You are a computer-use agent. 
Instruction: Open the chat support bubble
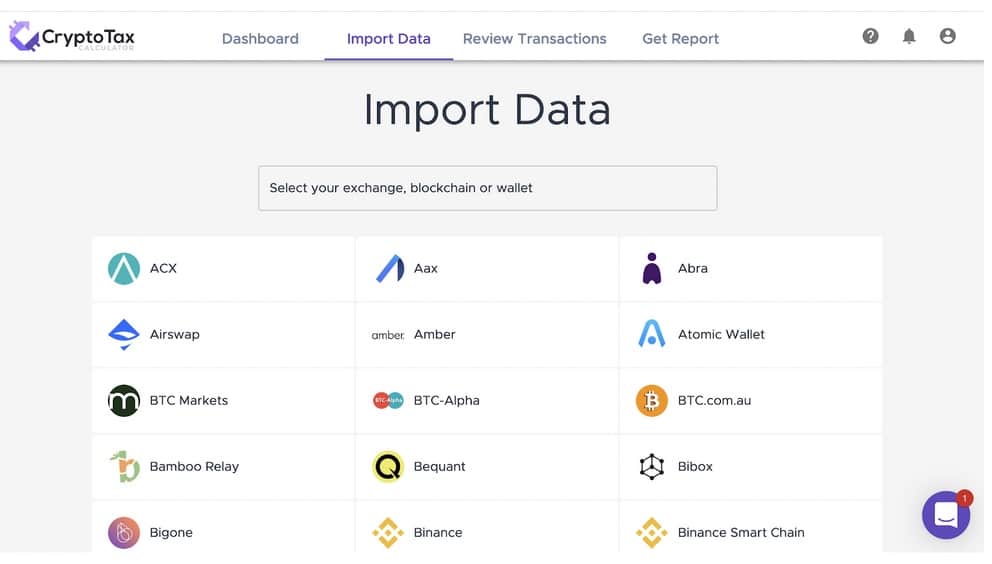945,515
